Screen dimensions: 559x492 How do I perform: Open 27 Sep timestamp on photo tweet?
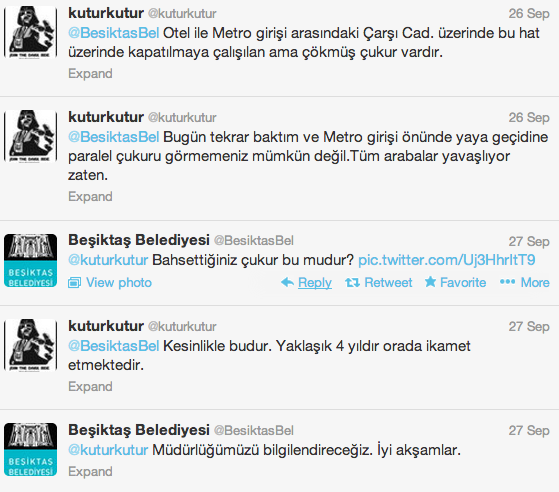point(529,241)
